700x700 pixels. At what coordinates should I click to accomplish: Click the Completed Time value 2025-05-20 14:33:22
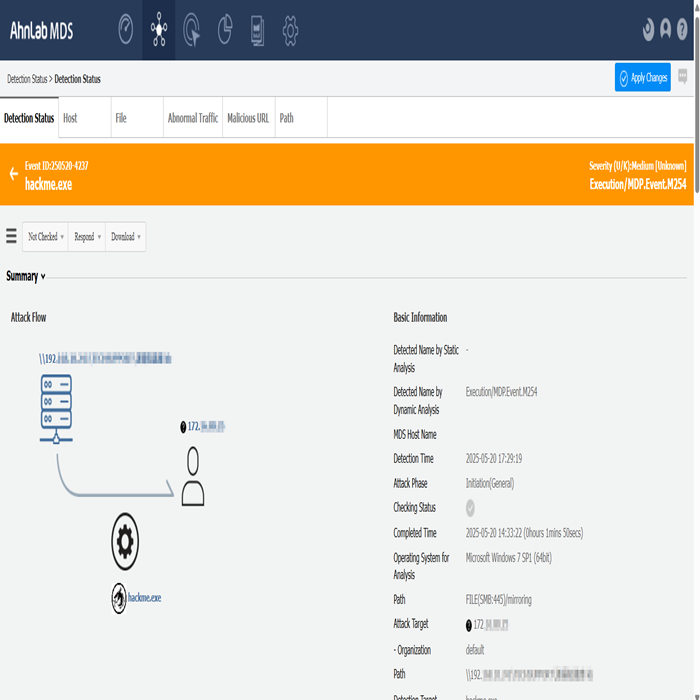(524, 533)
